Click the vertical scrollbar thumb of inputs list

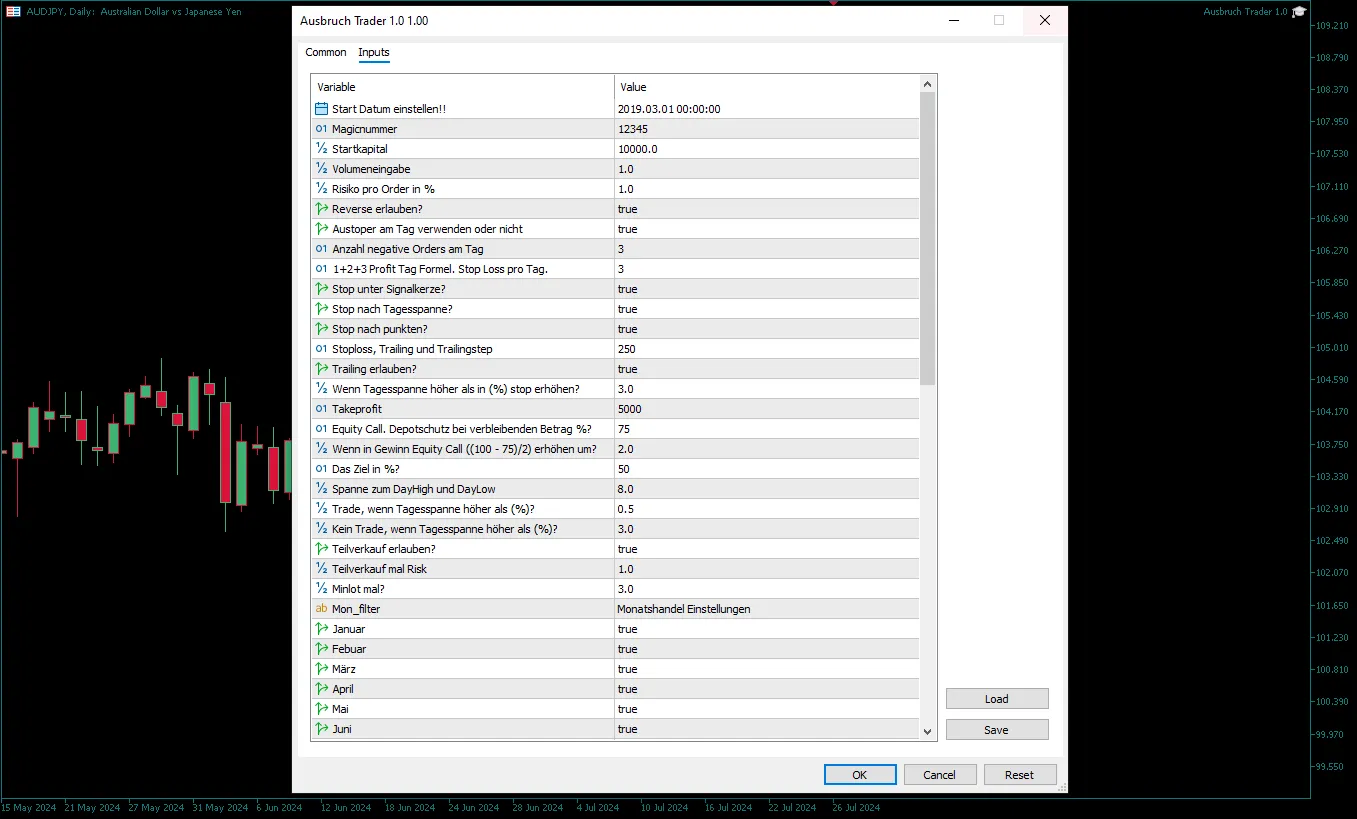click(x=928, y=239)
